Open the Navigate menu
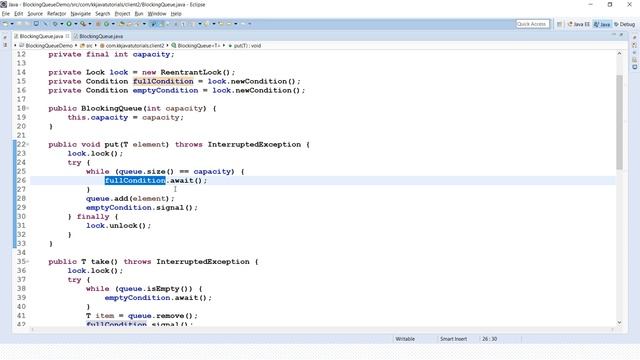Viewport: 640px width, 360px height. [80, 13]
